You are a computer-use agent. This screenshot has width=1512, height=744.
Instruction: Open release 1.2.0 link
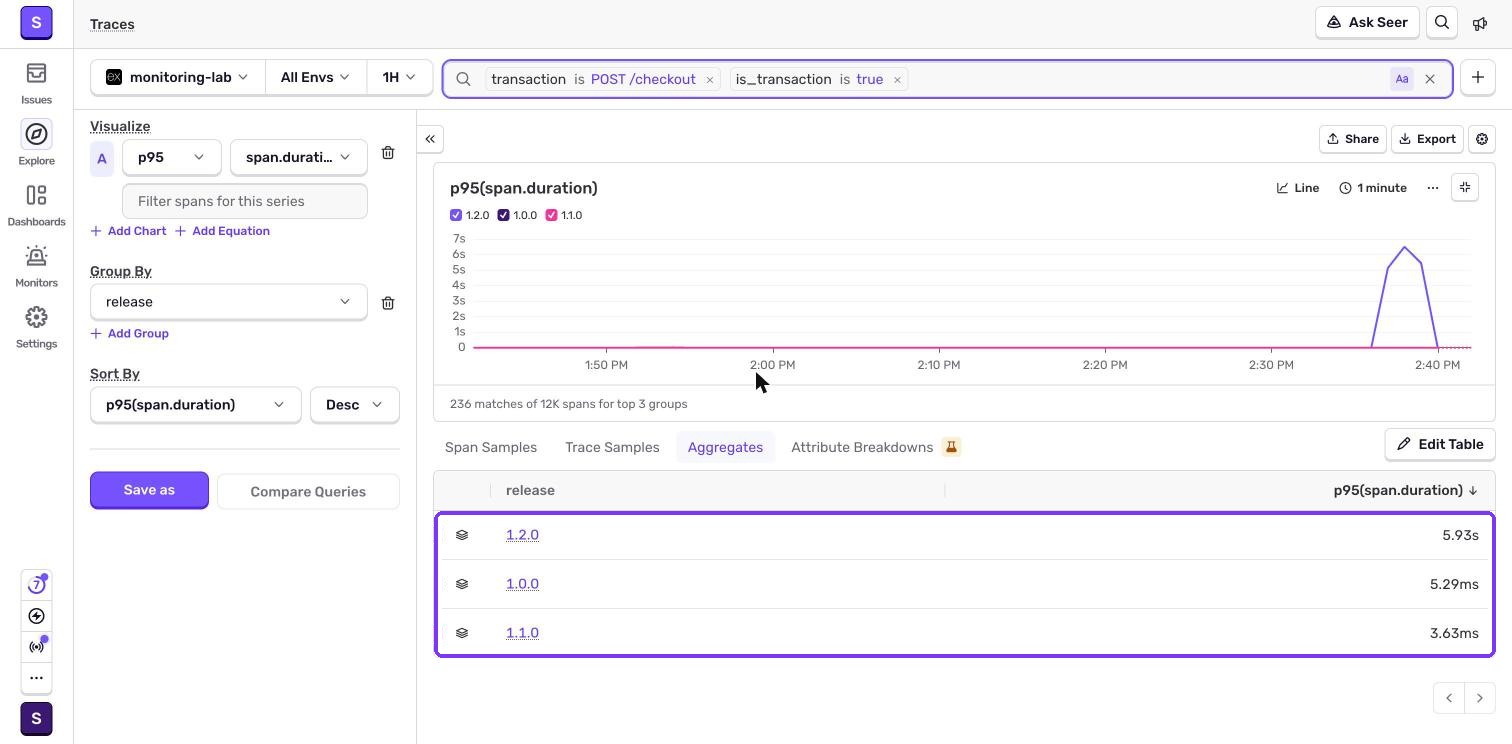(x=522, y=535)
